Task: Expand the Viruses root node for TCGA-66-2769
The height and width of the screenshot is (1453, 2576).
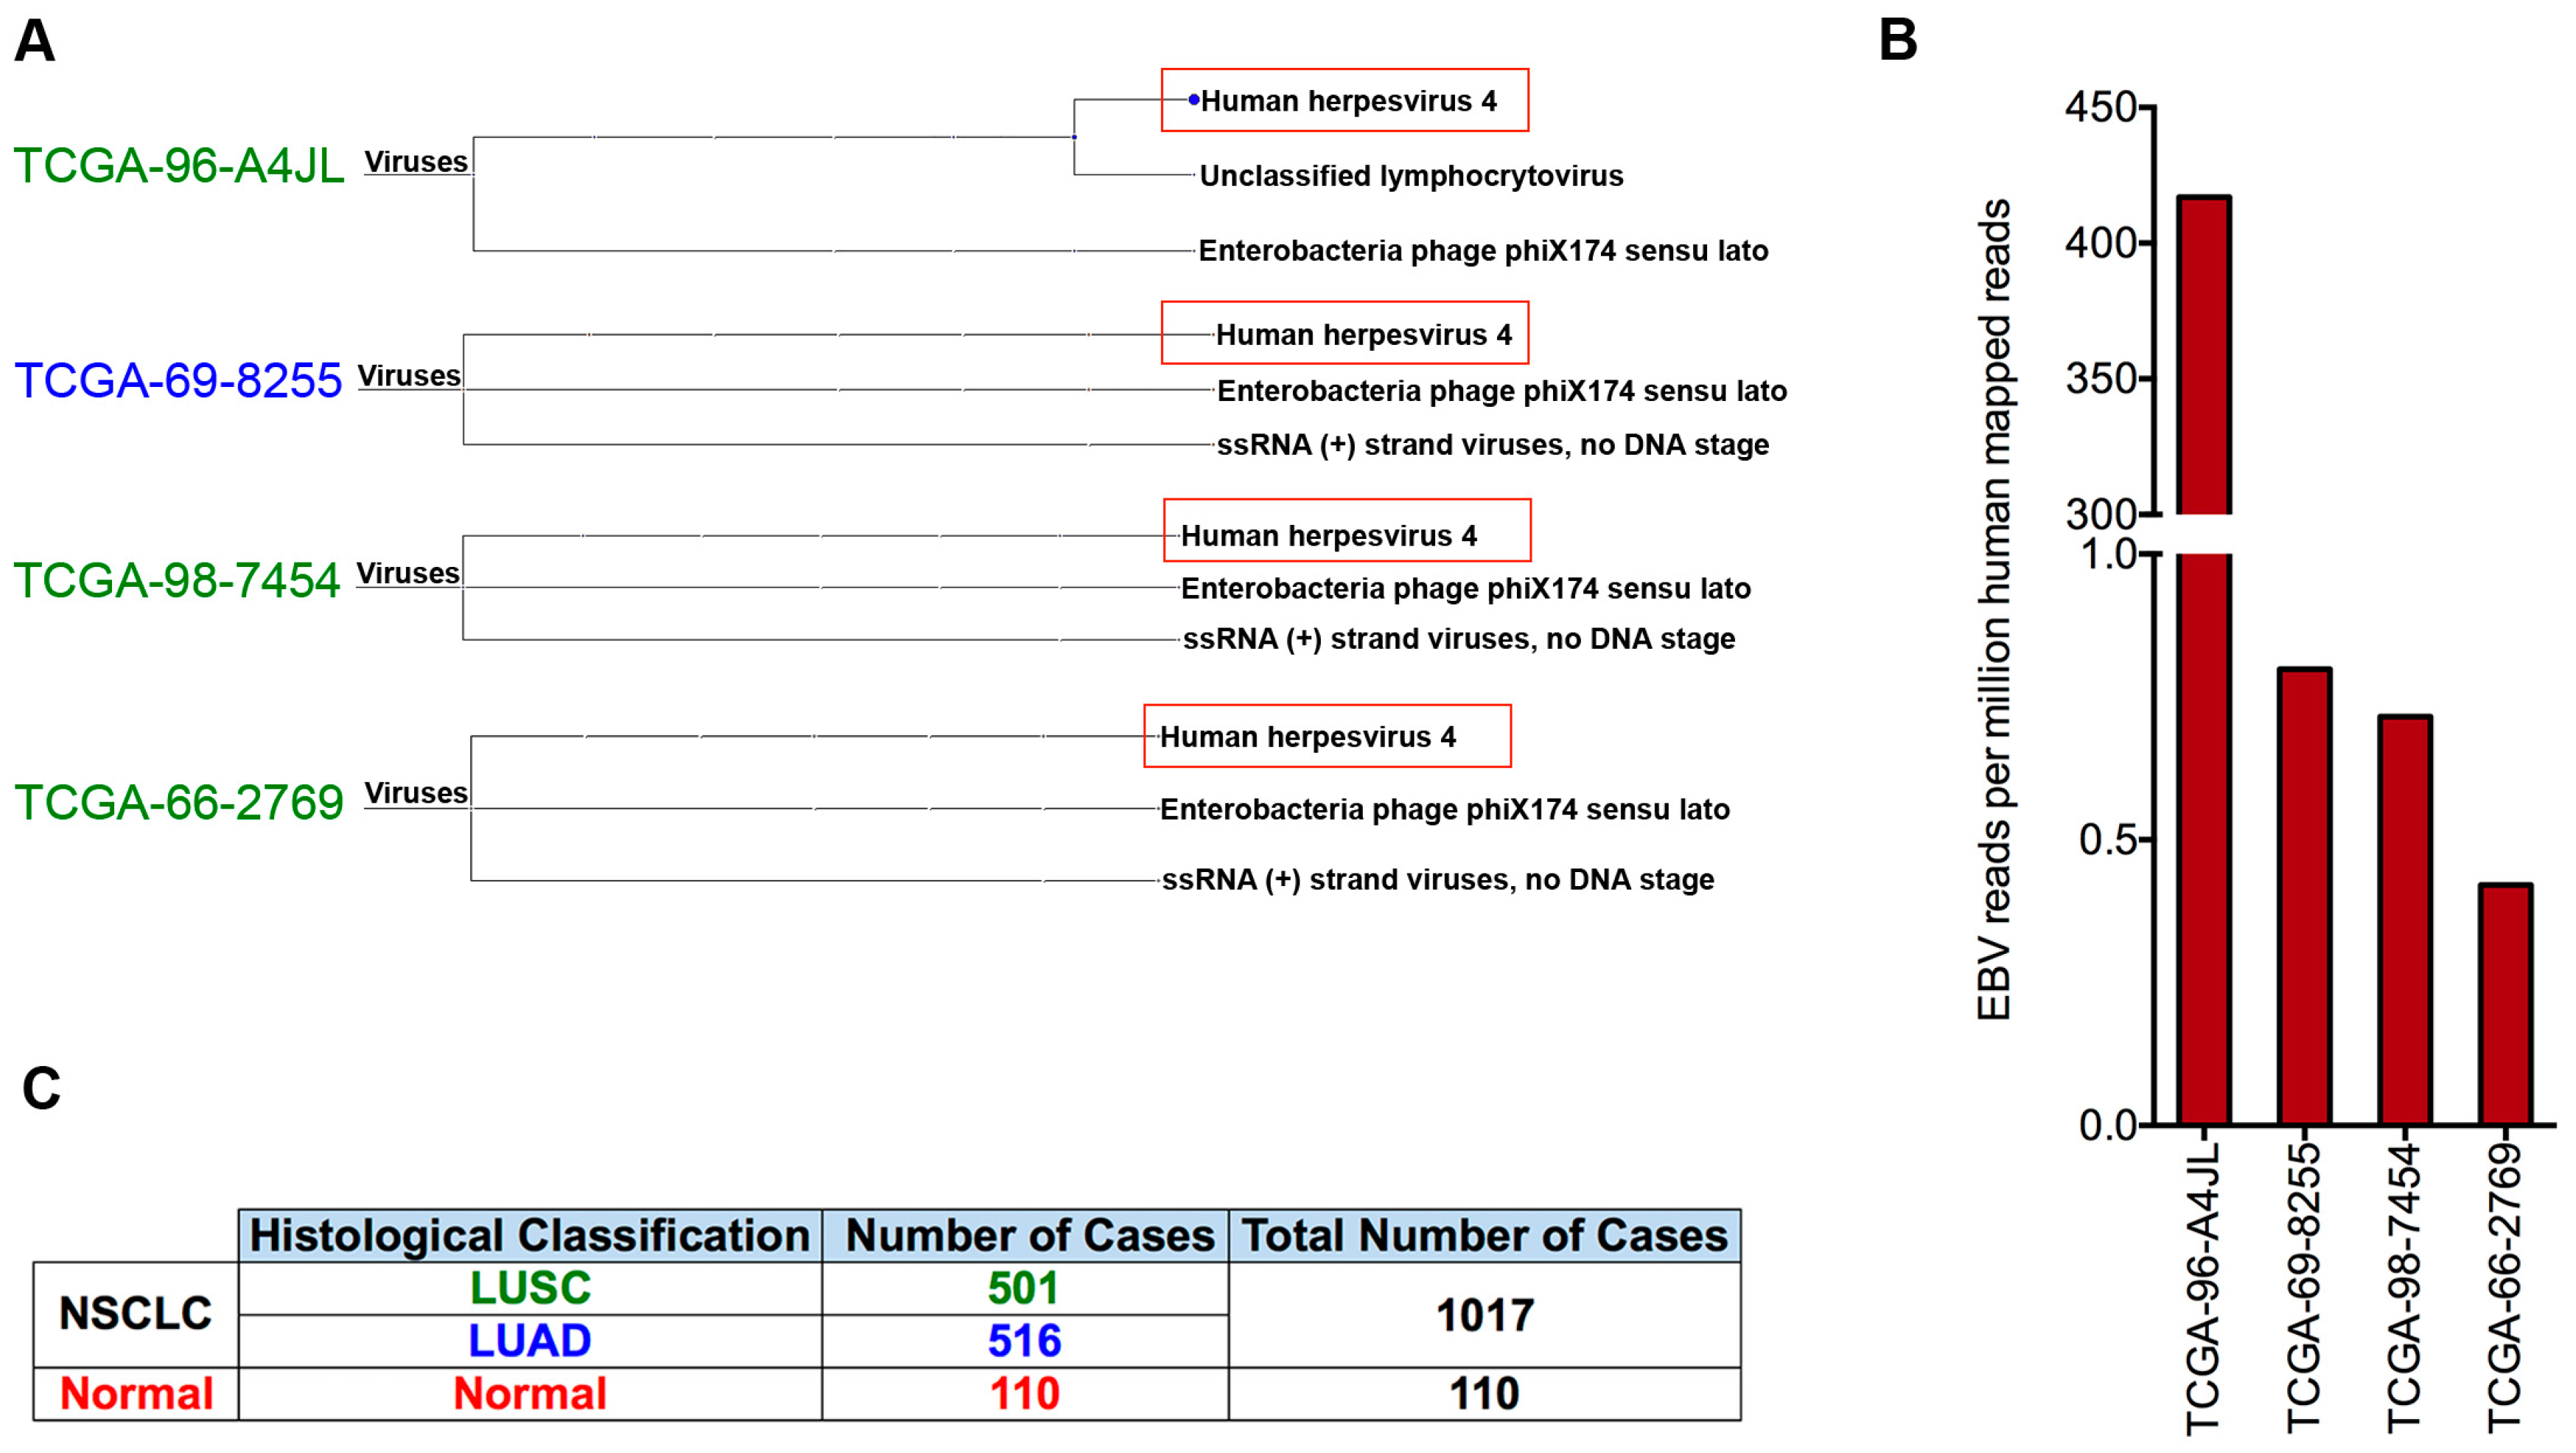Action: [x=416, y=794]
